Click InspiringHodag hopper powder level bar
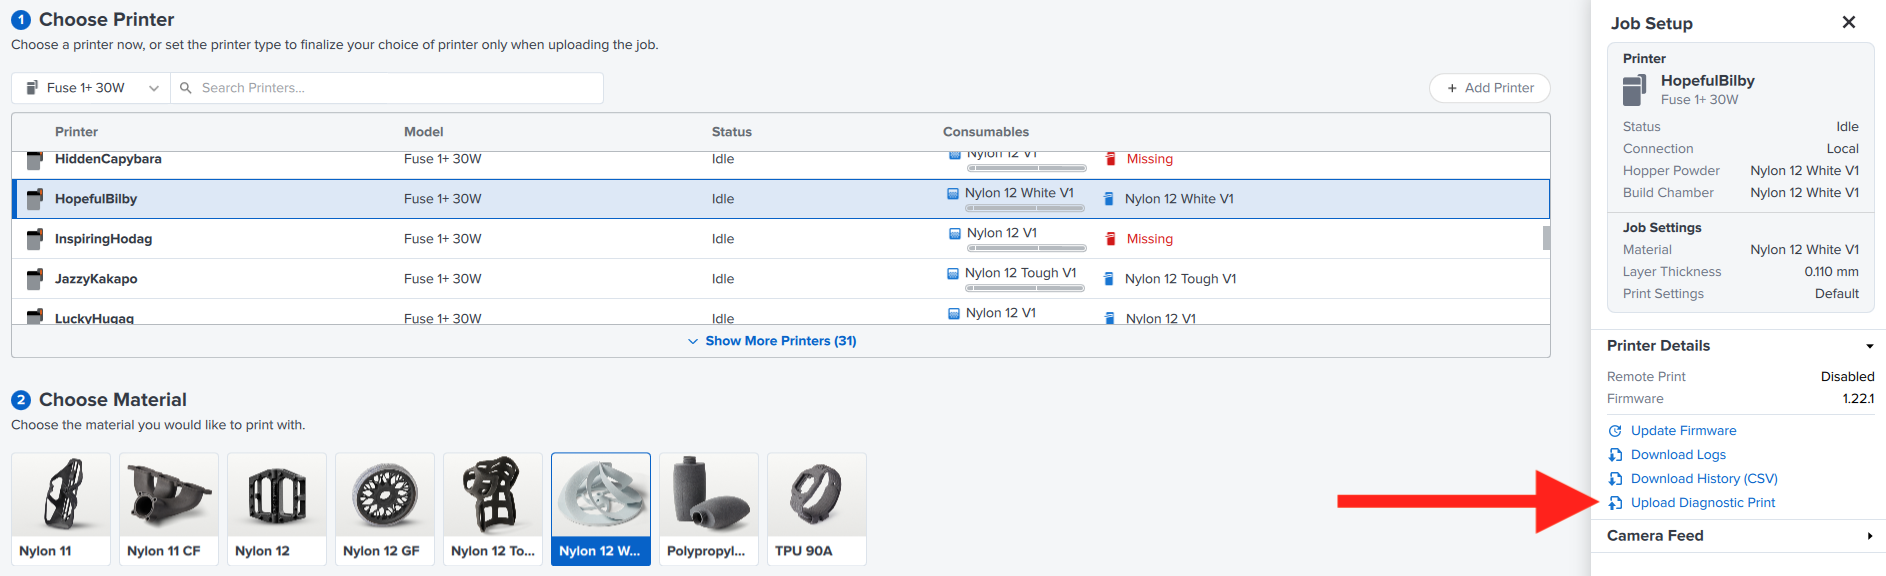Screen dimensions: 1886x576 (1027, 248)
